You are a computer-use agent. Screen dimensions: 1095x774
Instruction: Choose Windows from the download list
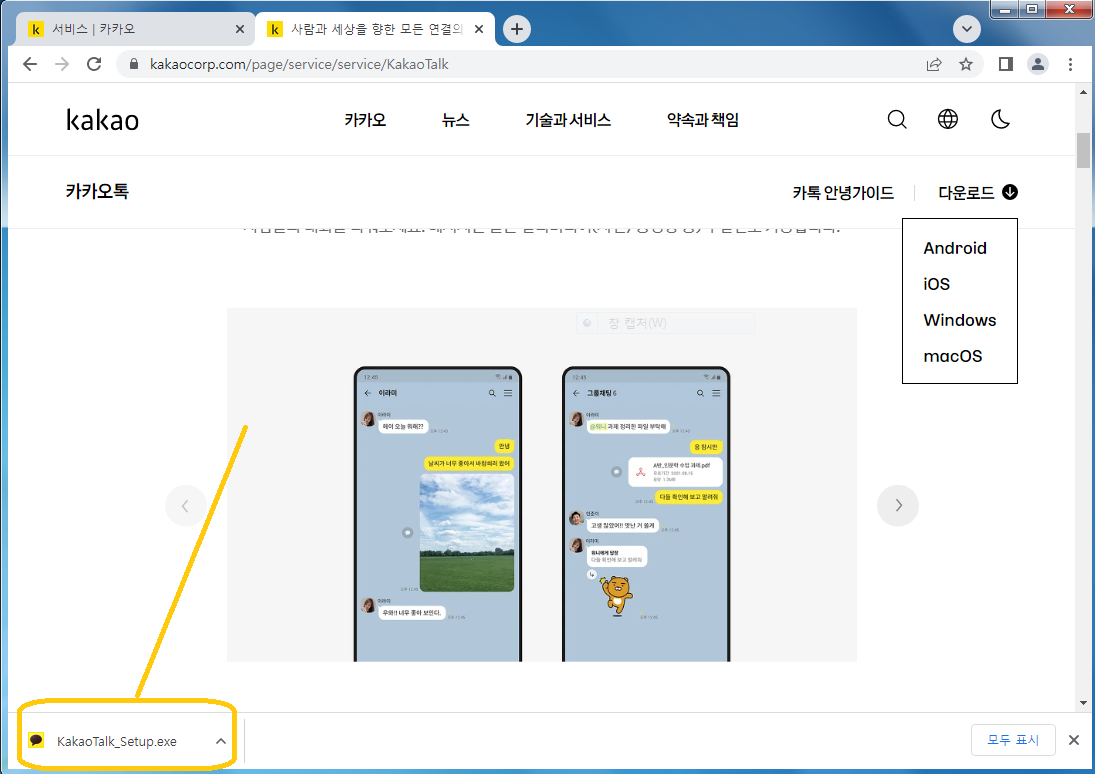tap(960, 320)
